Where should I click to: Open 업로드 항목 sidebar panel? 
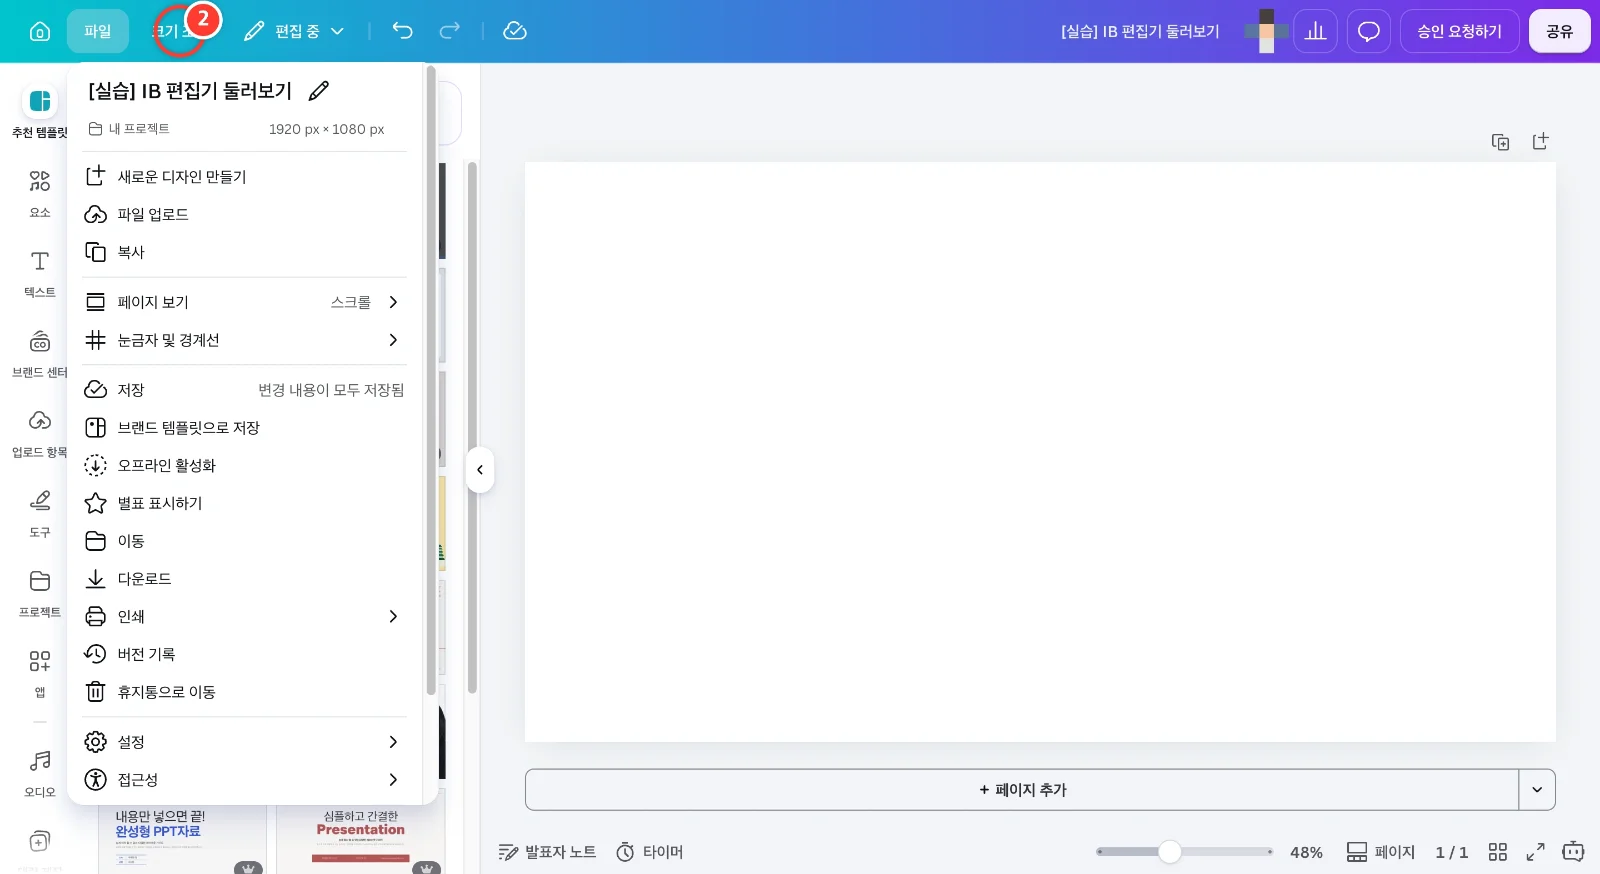click(40, 433)
